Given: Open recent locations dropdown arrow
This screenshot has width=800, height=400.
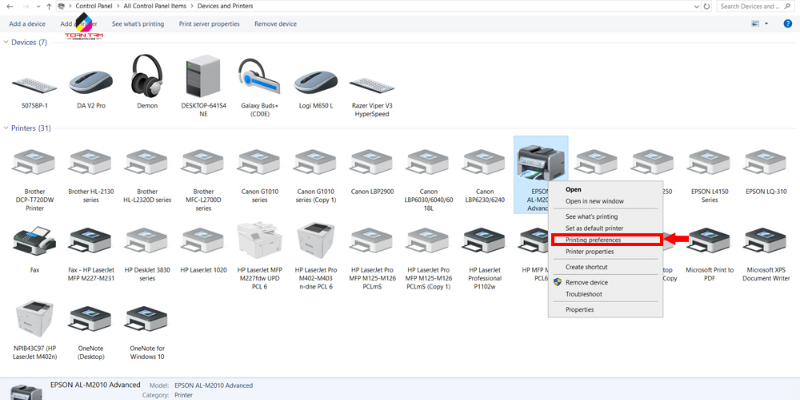Looking at the screenshot, I should 36,7.
